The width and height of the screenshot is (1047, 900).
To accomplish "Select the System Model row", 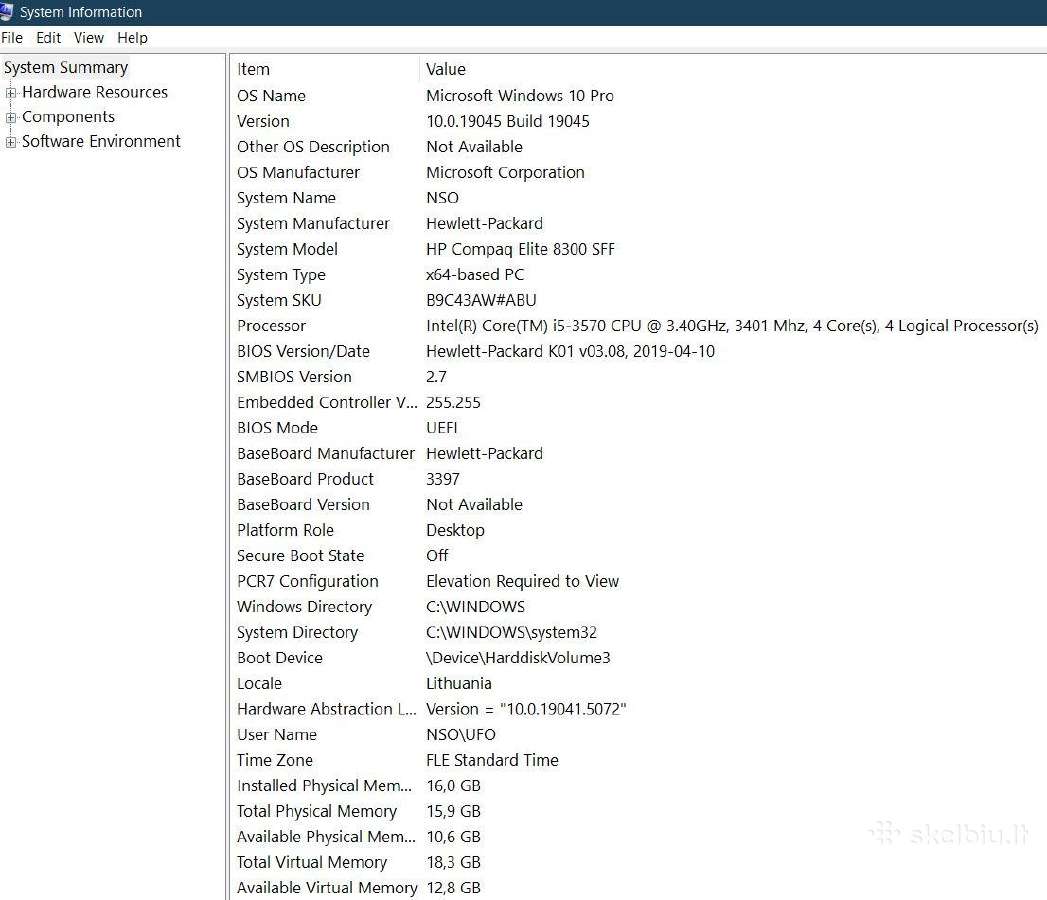I will pyautogui.click(x=287, y=249).
